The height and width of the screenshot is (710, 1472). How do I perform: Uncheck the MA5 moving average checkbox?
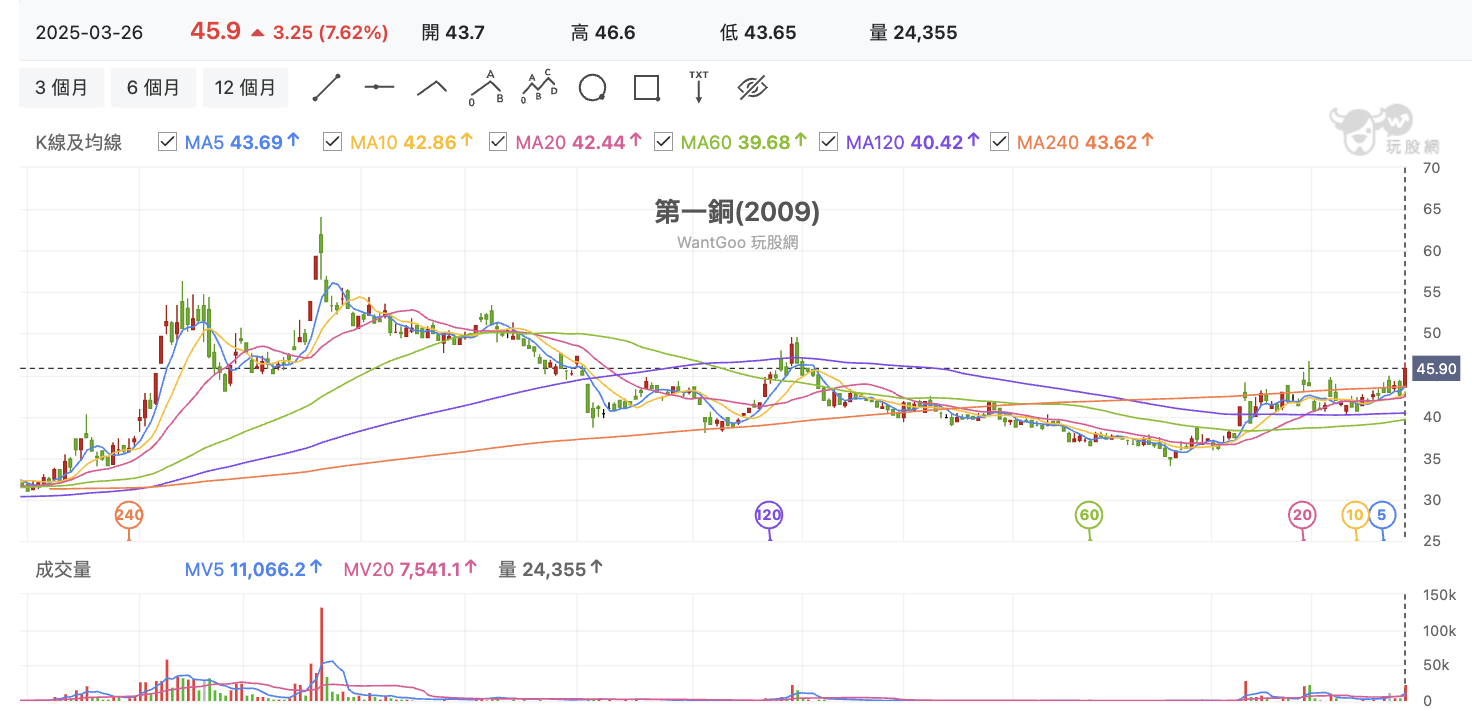point(168,142)
